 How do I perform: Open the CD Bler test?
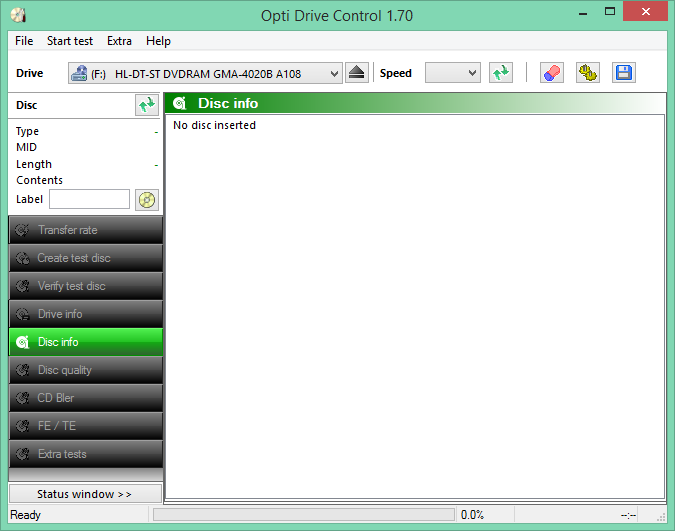tap(86, 398)
